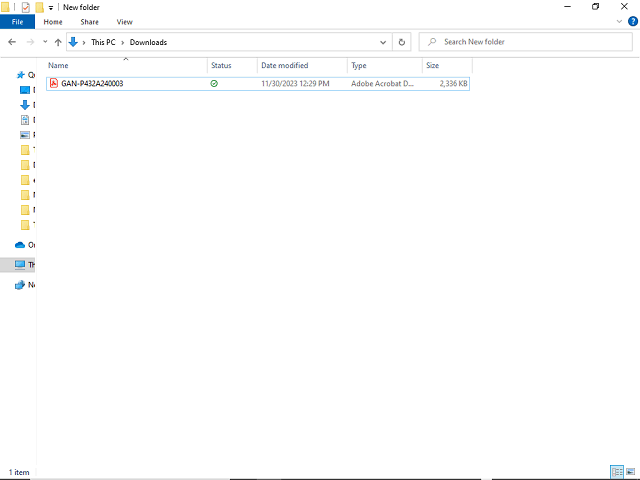Viewport: 640px width, 480px height.
Task: Click the blue Downloads icon in address bar
Action: click(73, 42)
